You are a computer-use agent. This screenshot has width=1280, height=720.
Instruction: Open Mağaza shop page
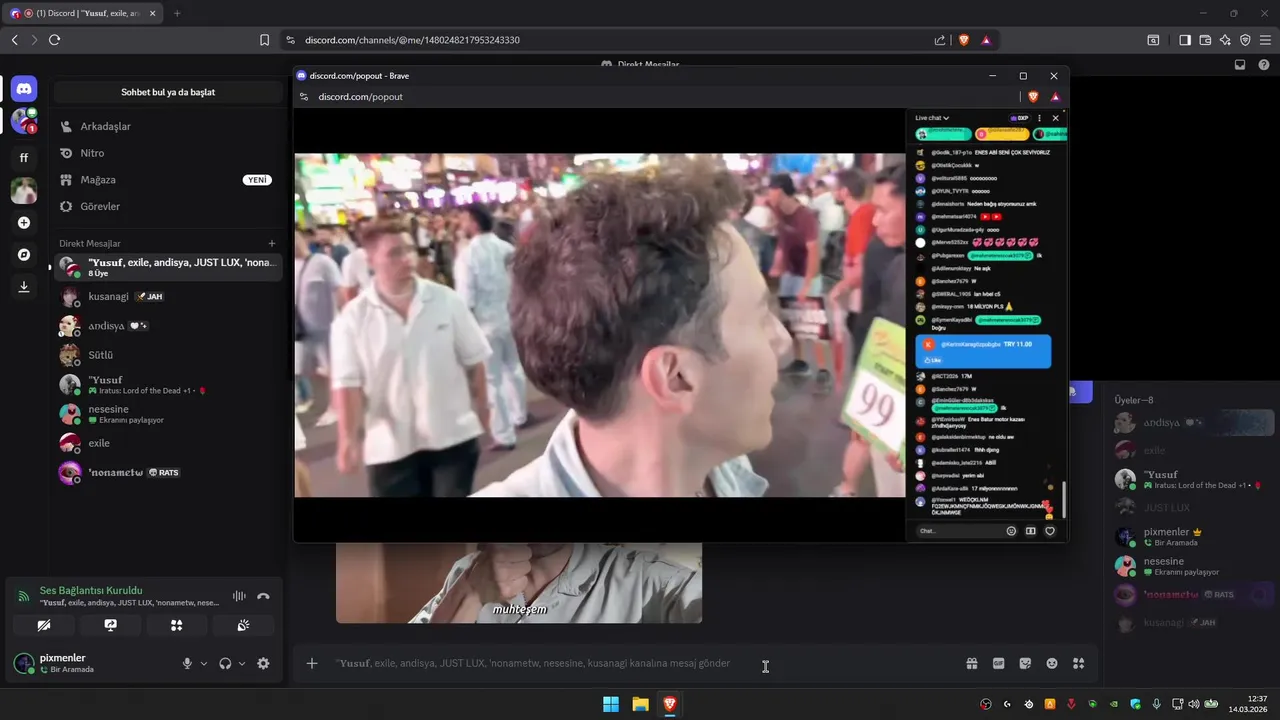168,180
